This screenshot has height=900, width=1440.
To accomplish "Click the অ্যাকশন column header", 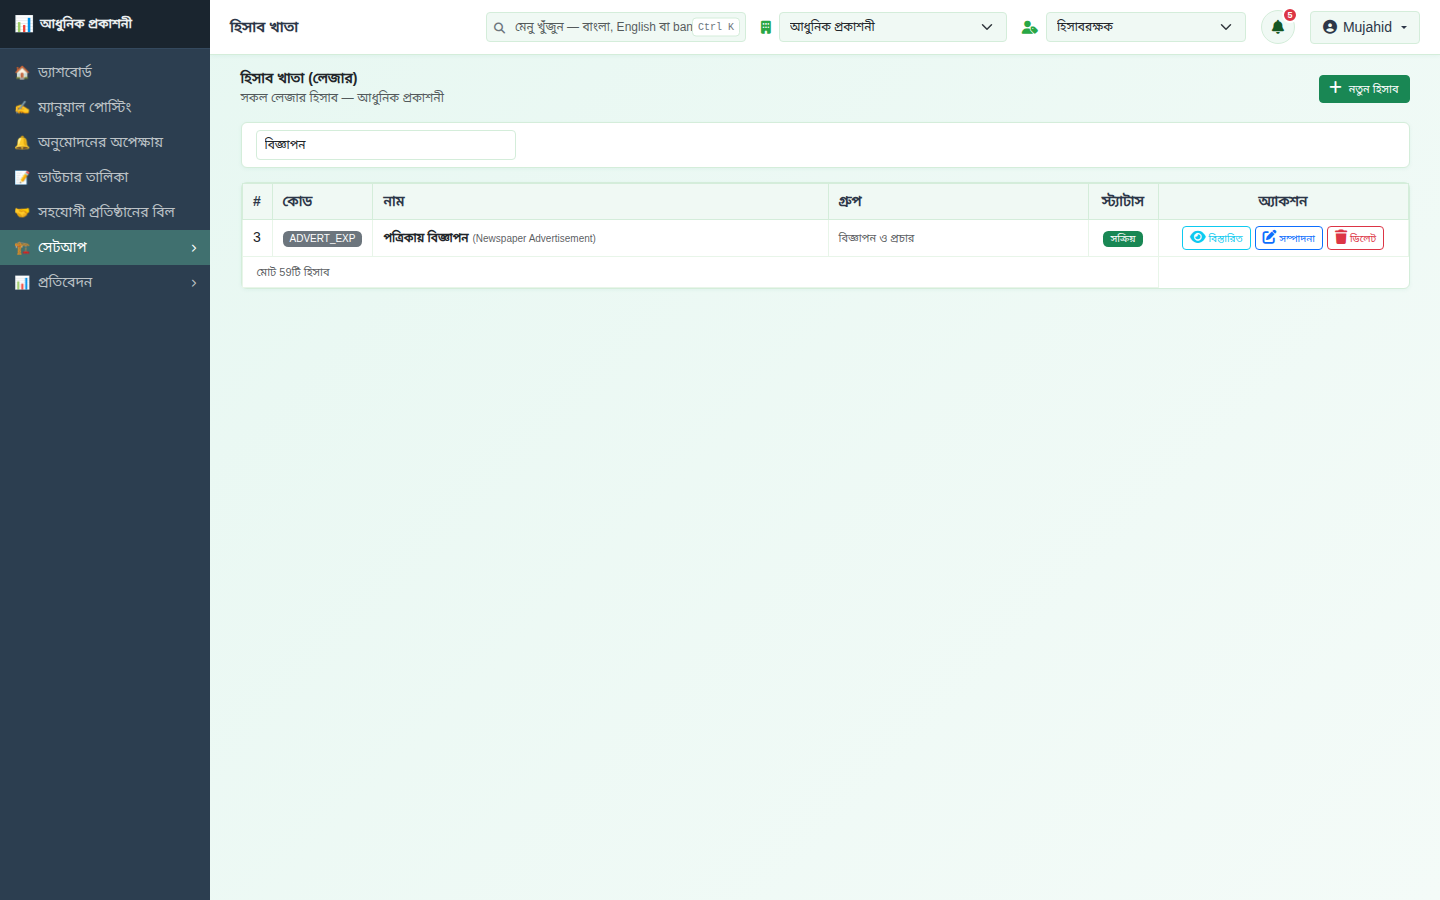I will tap(1283, 202).
